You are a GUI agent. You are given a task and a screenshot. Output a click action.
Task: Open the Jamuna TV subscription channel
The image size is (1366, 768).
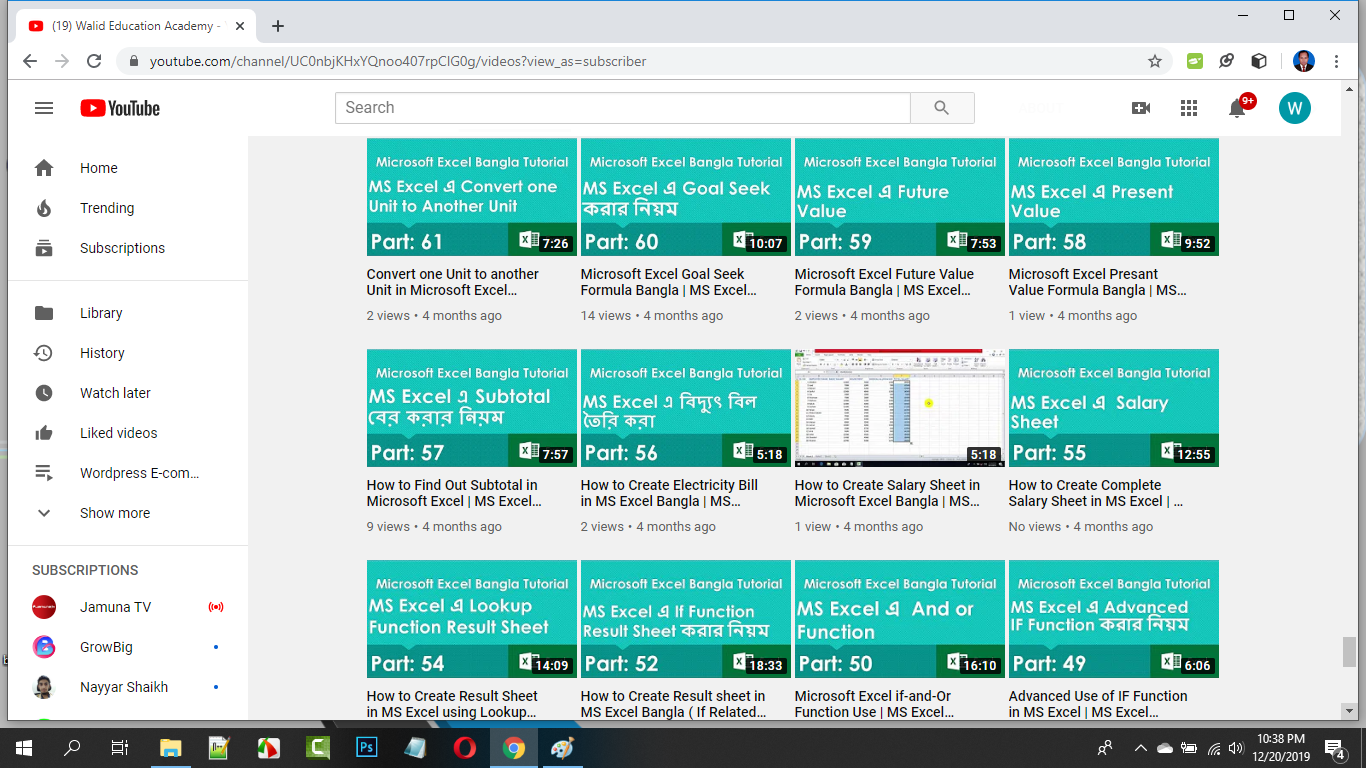click(x=115, y=607)
